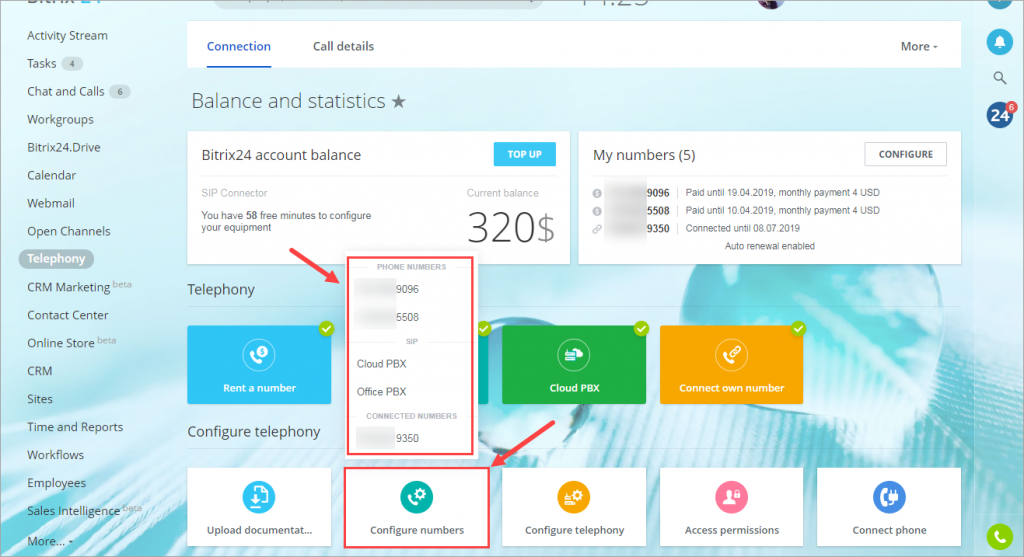Open the Configure numbers tile
This screenshot has width=1024, height=557.
click(x=417, y=507)
